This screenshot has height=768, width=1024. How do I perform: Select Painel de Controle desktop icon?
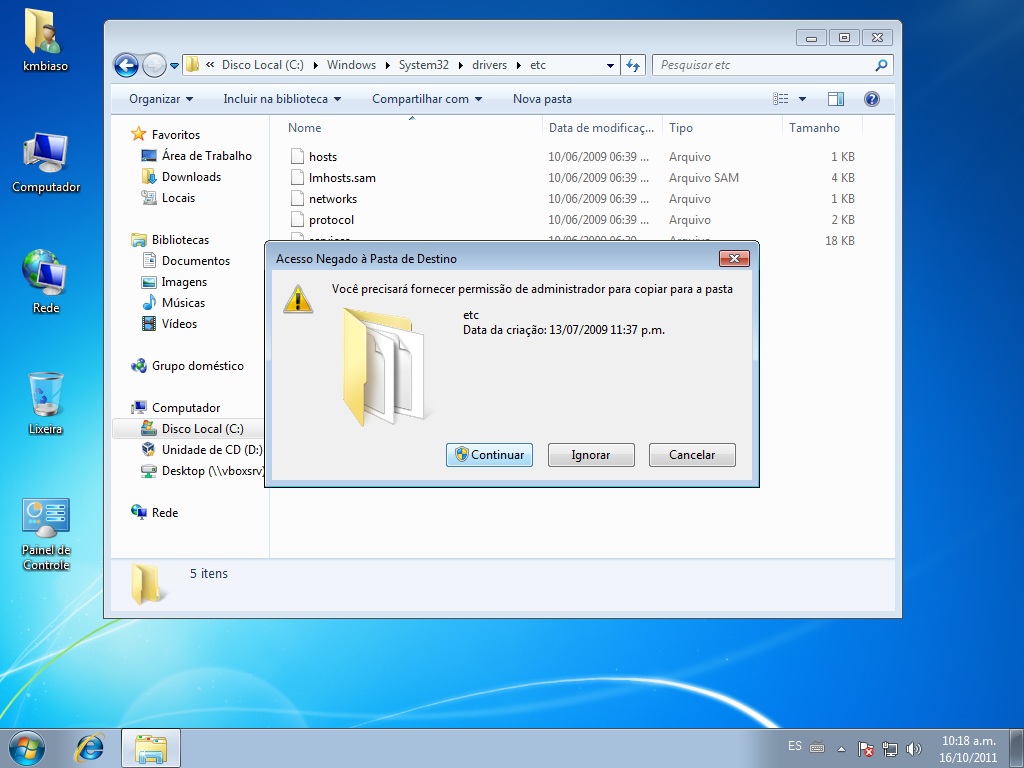(46, 534)
